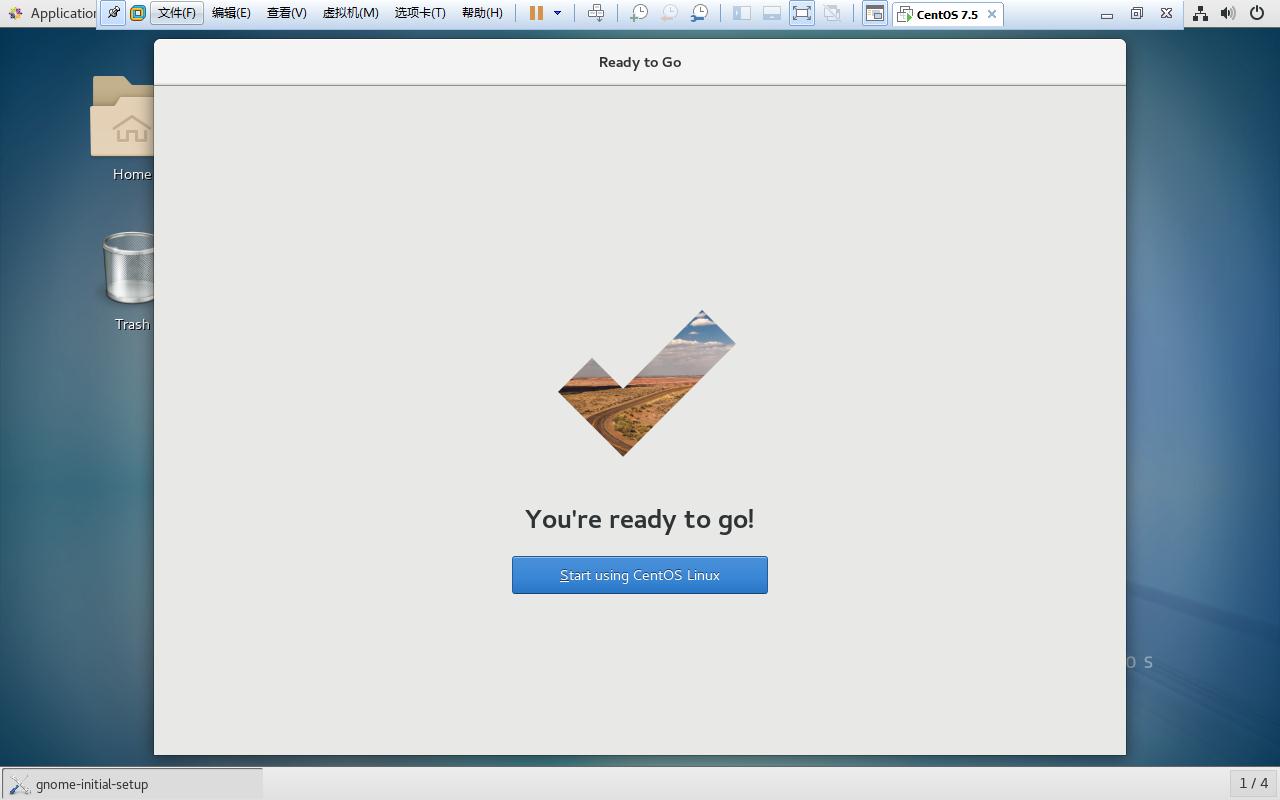Select gnome-initial-setup in the taskbar

[x=132, y=784]
